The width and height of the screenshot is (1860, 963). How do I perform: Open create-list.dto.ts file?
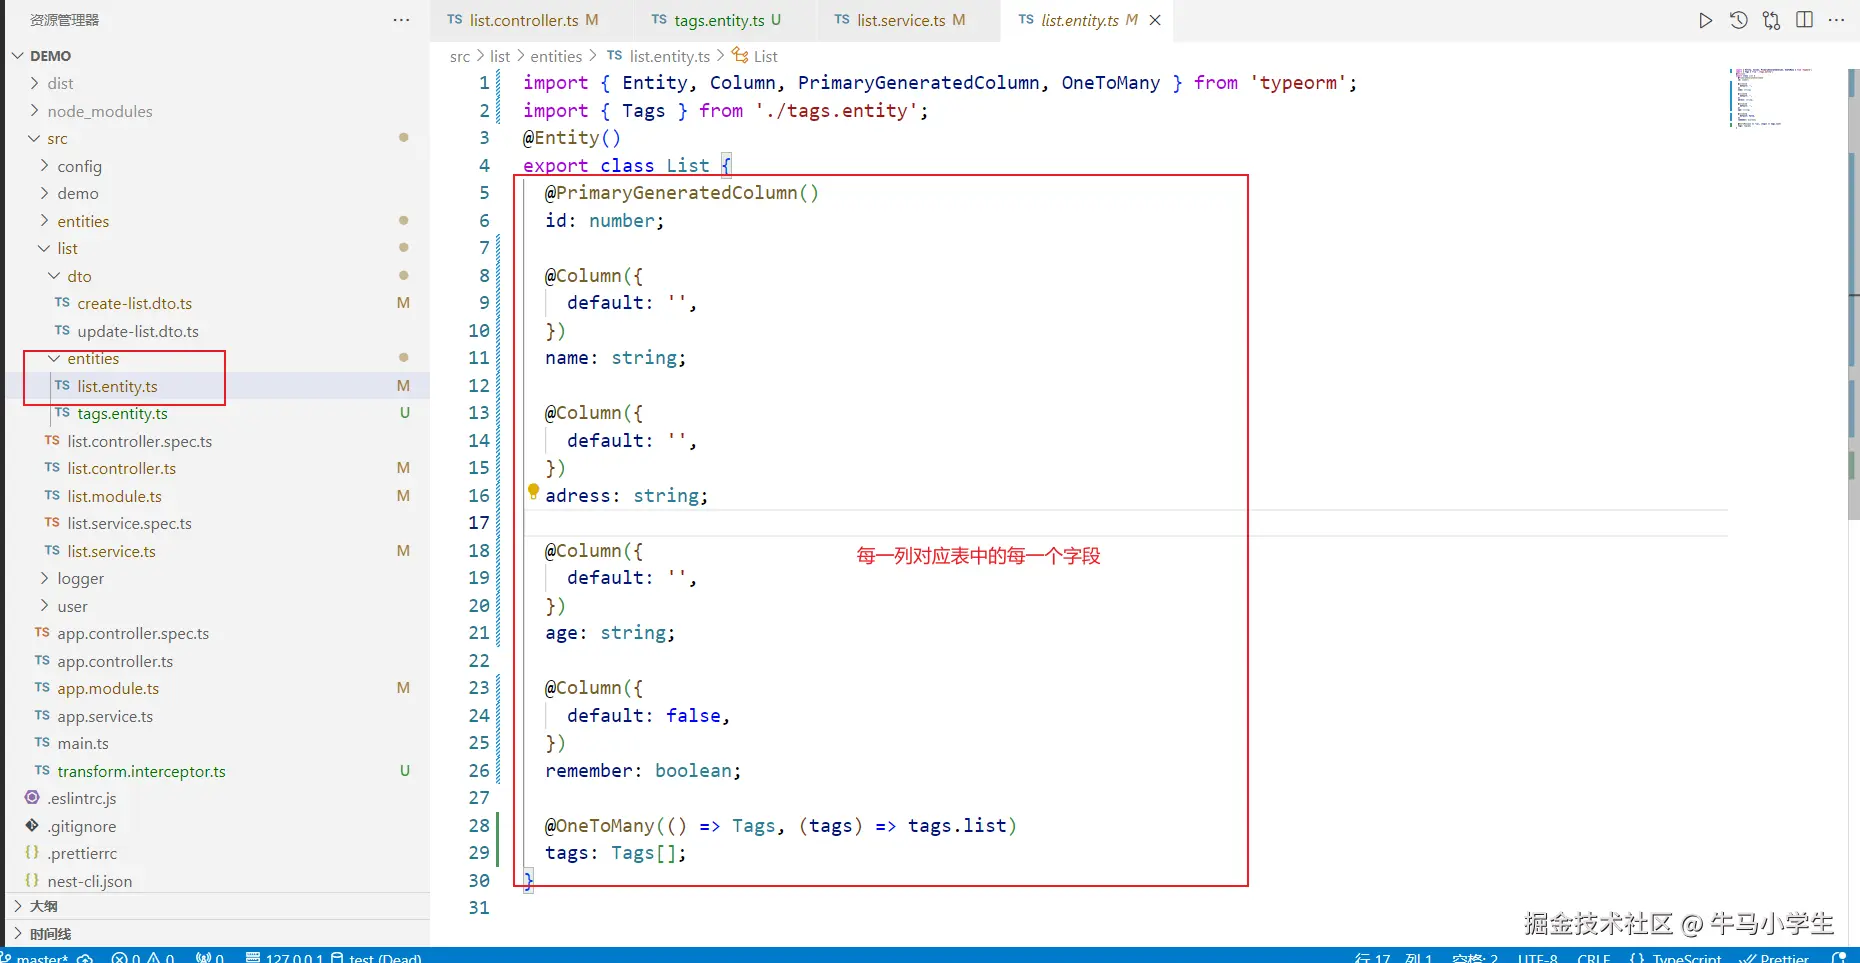pyautogui.click(x=135, y=303)
